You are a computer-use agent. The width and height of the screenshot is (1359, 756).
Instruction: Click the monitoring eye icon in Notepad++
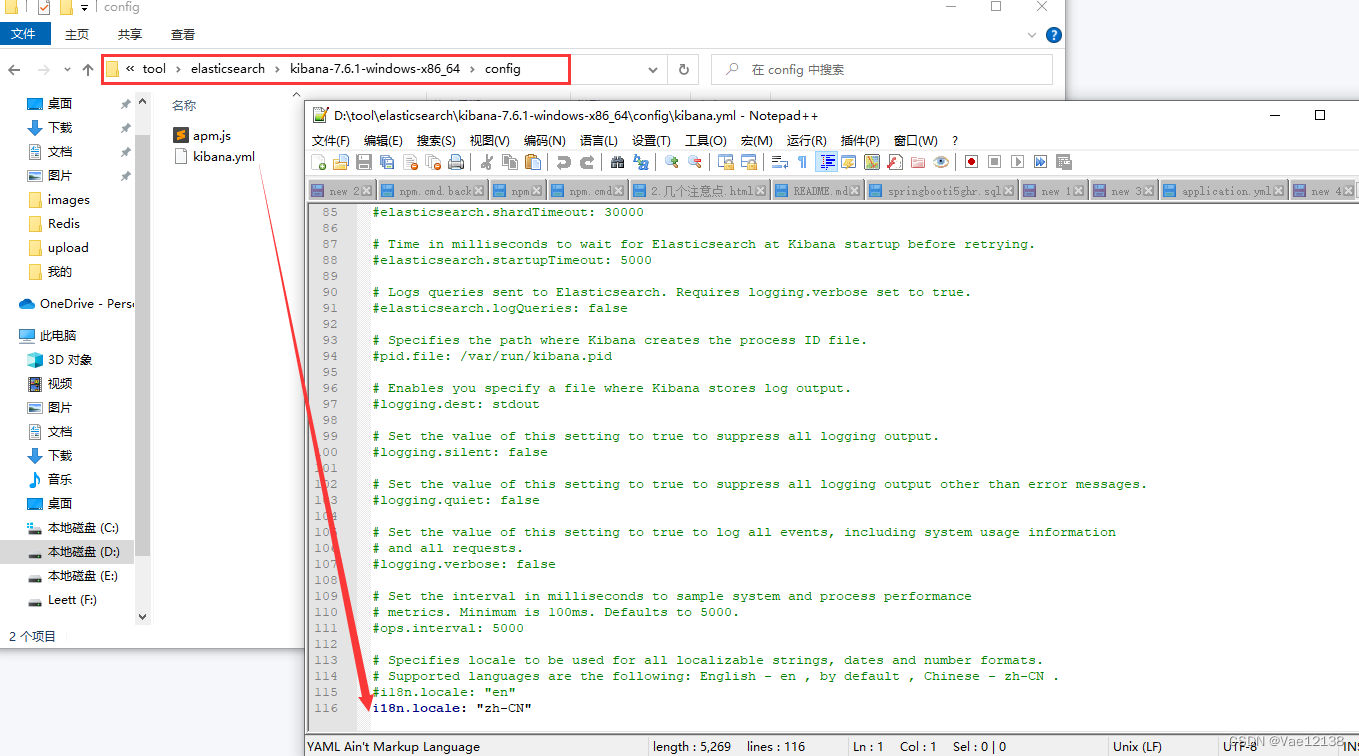tap(941, 162)
